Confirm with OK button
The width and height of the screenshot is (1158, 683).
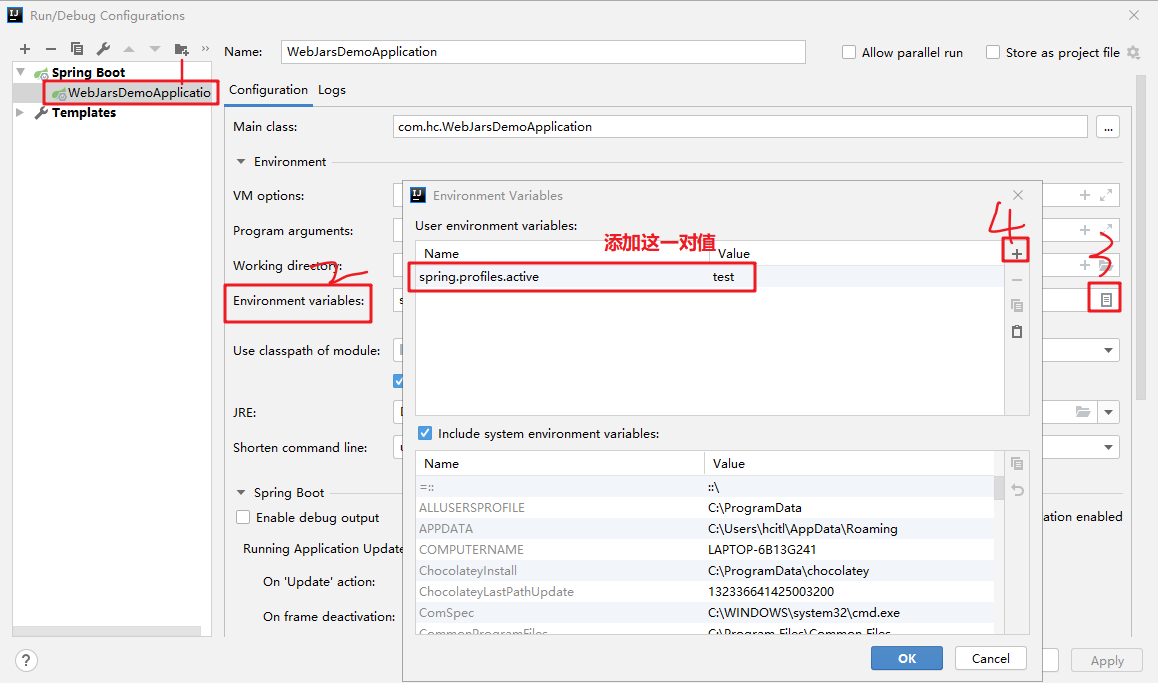tap(906, 659)
